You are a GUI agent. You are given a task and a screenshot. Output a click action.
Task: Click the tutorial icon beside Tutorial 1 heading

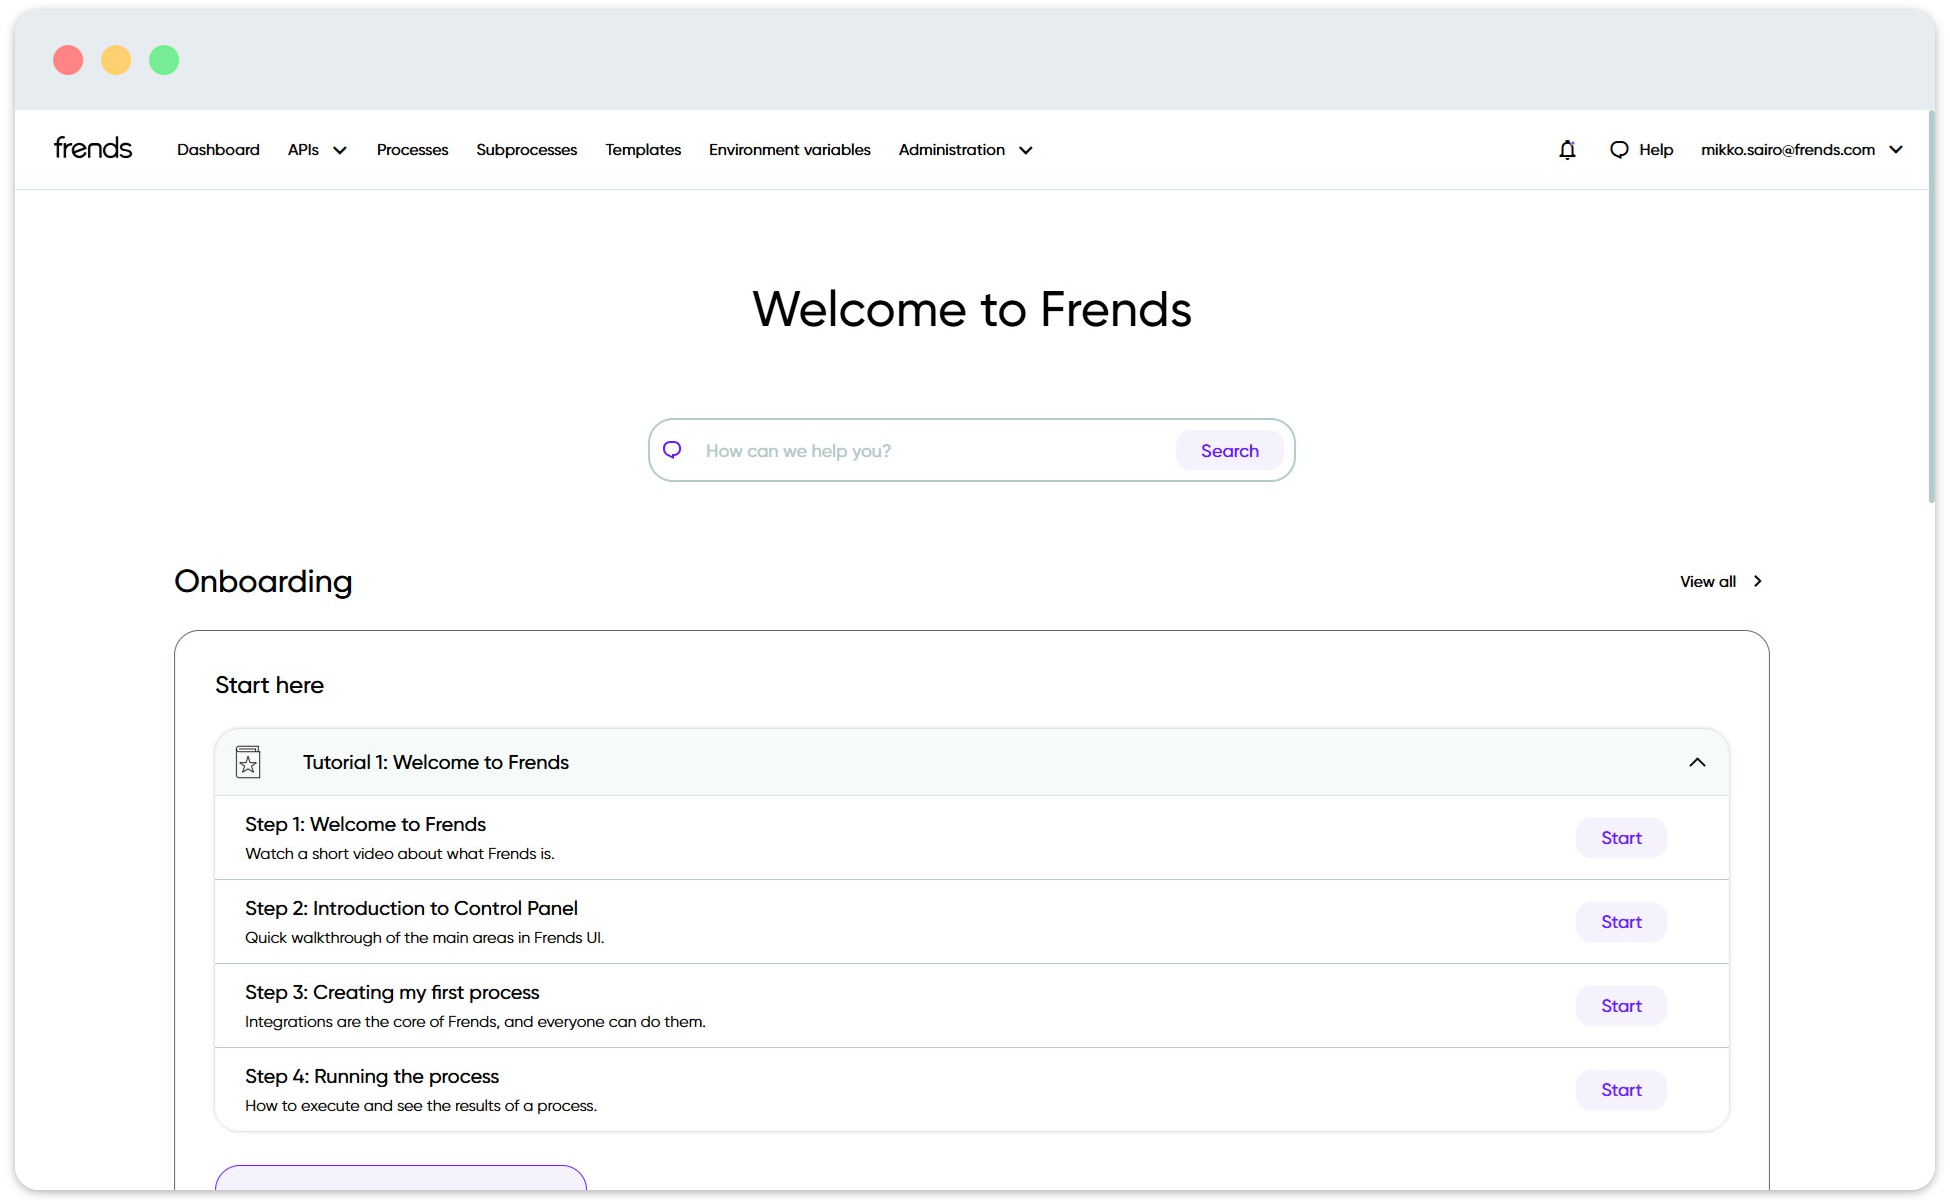pos(247,761)
